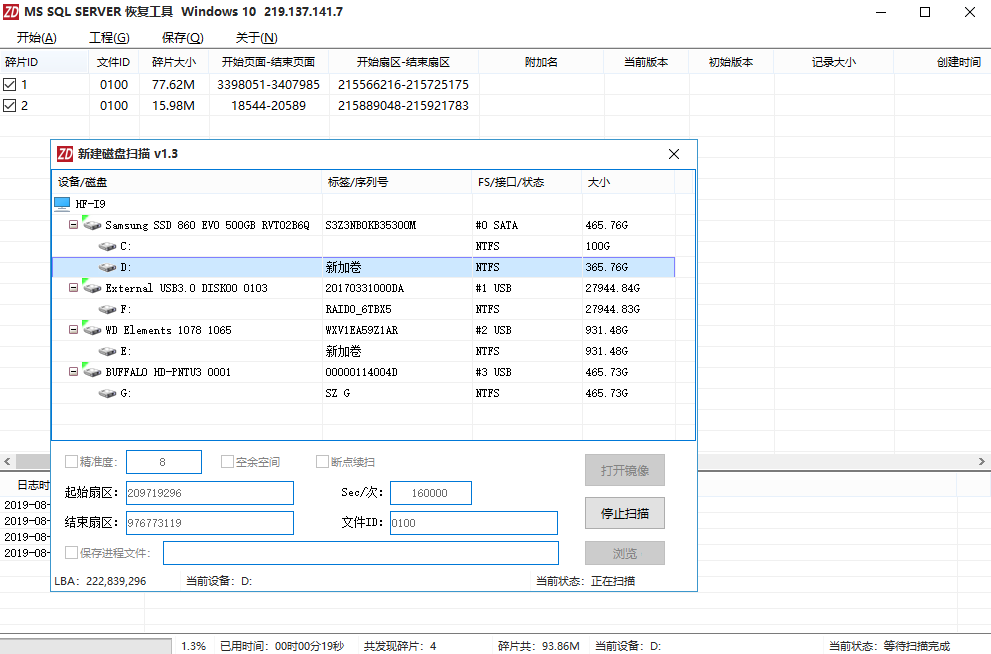This screenshot has height=654, width=991.
Task: Collapse the External USB3.0 tree node
Action: (73, 288)
